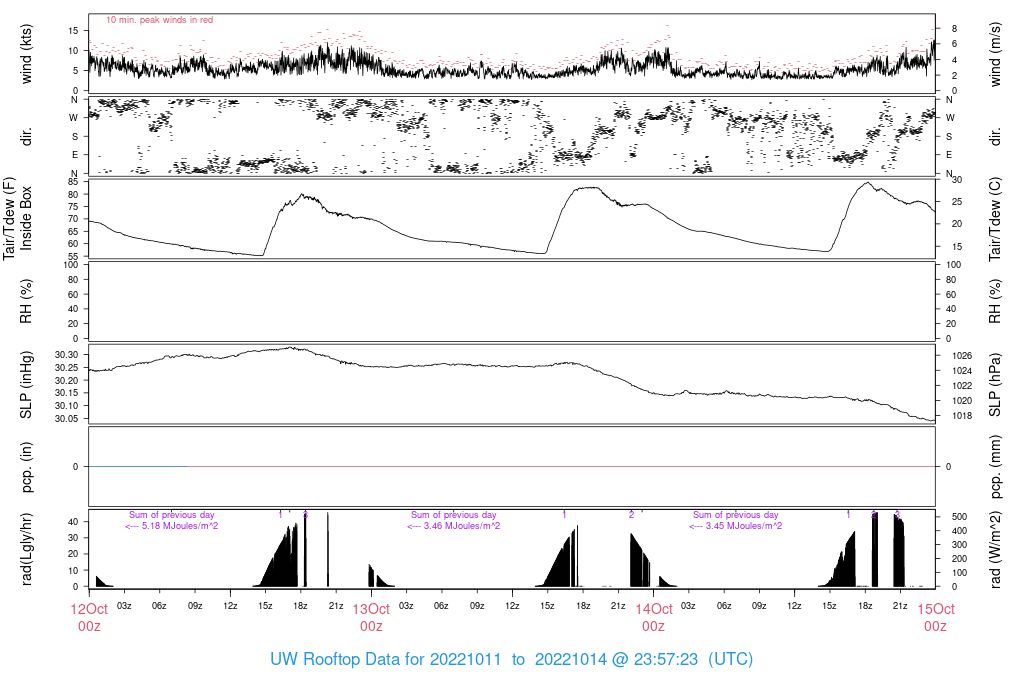Viewport: 1024px width, 700px height.
Task: Click the '13Oct 00z' date marker
Action: point(371,617)
